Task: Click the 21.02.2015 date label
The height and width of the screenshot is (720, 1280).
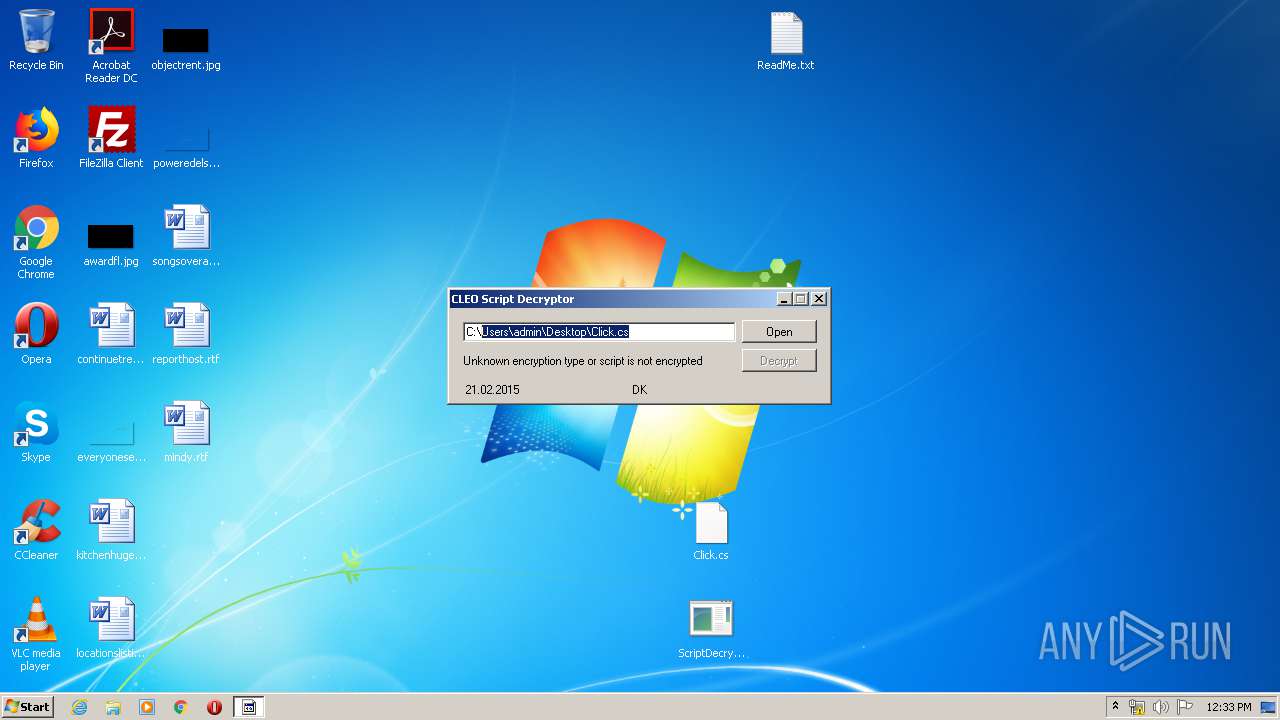Action: click(492, 390)
